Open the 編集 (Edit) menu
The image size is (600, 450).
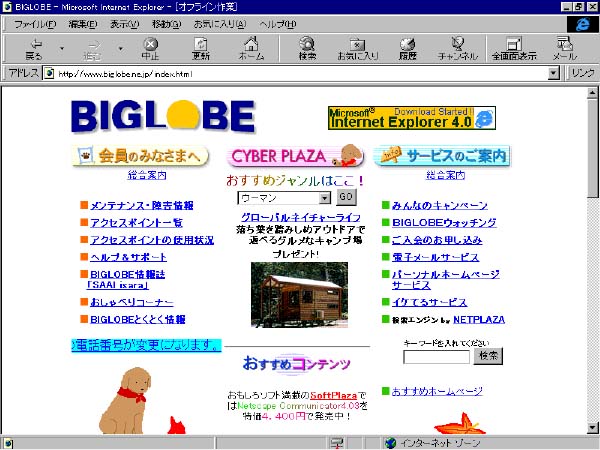tap(83, 24)
